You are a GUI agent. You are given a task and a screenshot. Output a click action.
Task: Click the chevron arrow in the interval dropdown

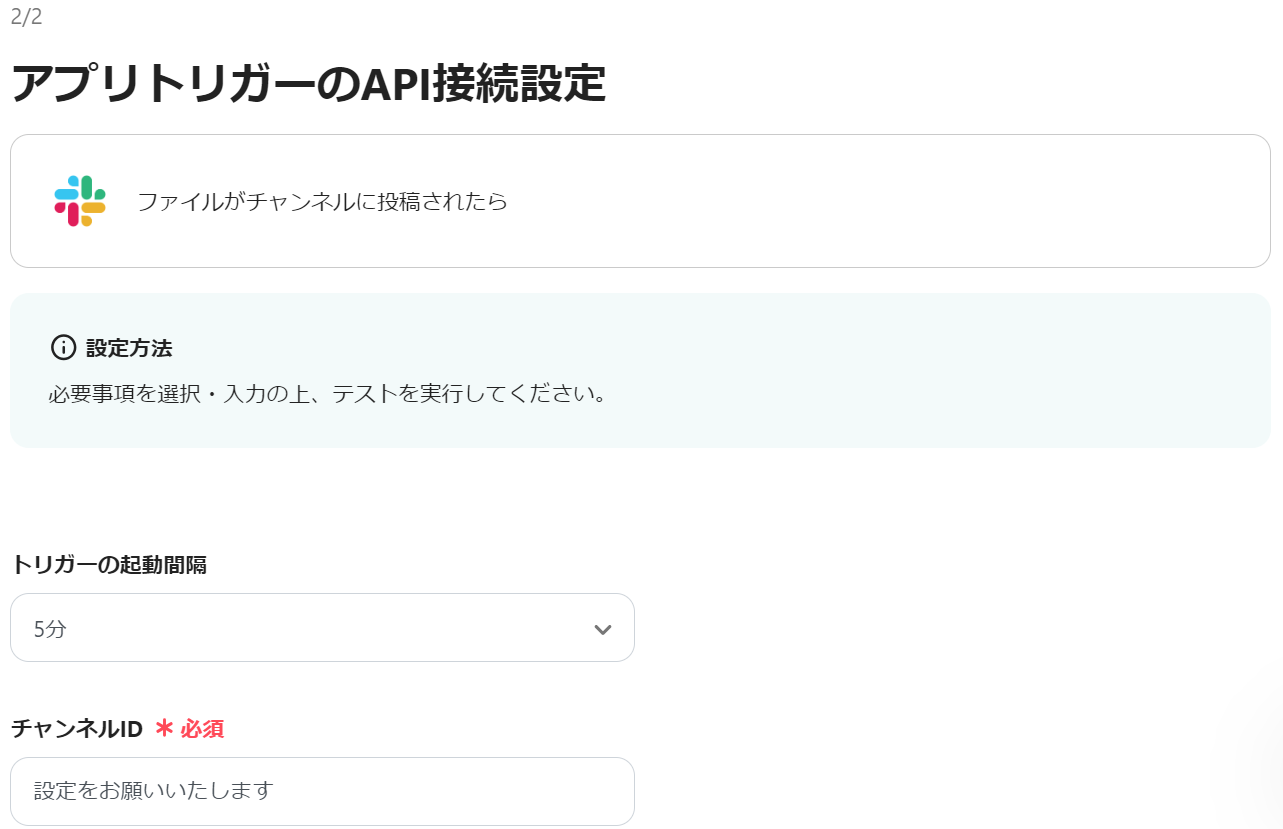(602, 629)
